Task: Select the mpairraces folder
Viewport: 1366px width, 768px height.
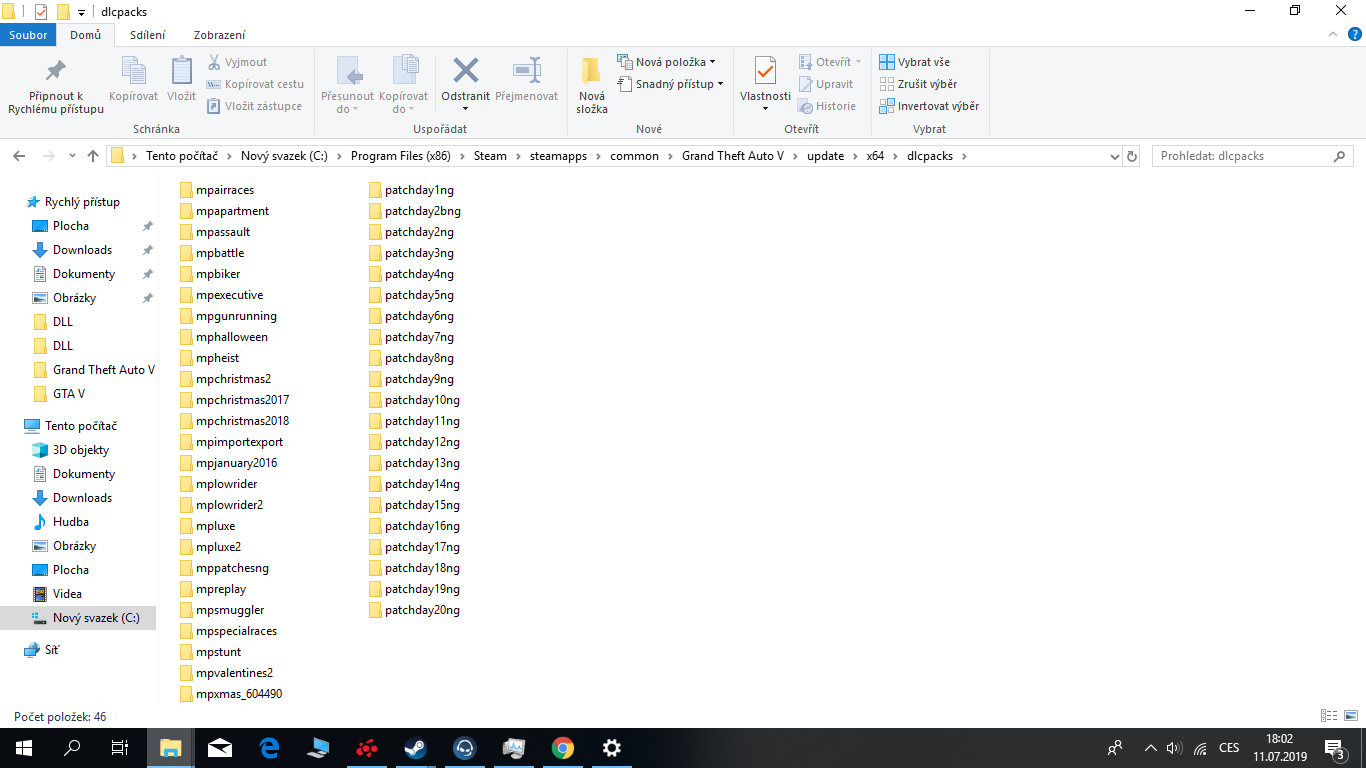Action: coord(218,190)
